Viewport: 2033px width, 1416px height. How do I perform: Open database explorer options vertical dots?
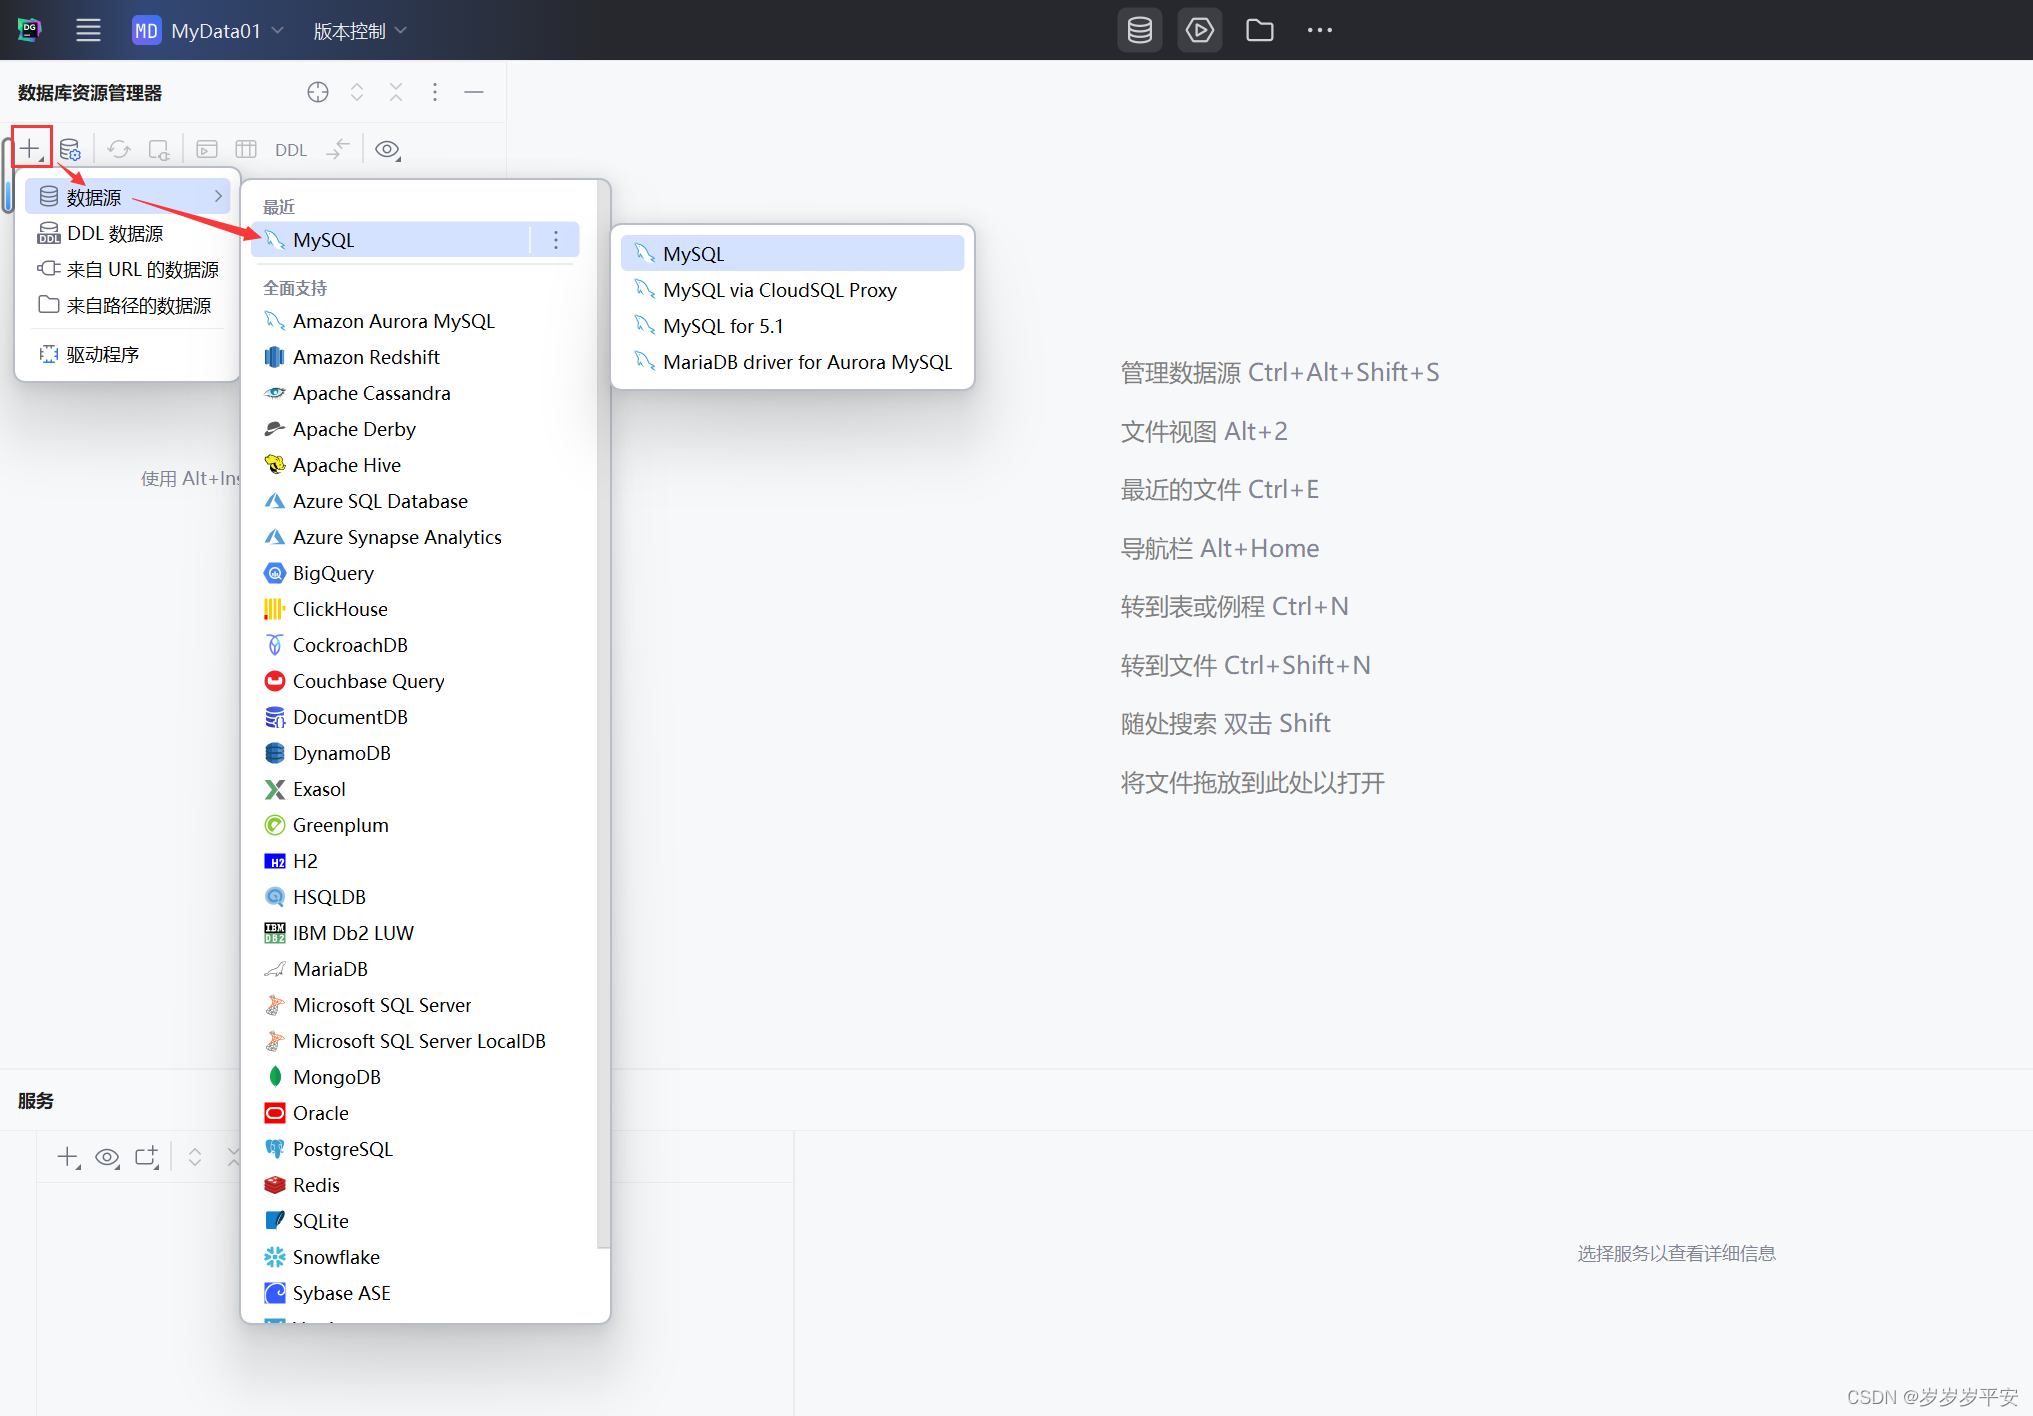pos(435,92)
